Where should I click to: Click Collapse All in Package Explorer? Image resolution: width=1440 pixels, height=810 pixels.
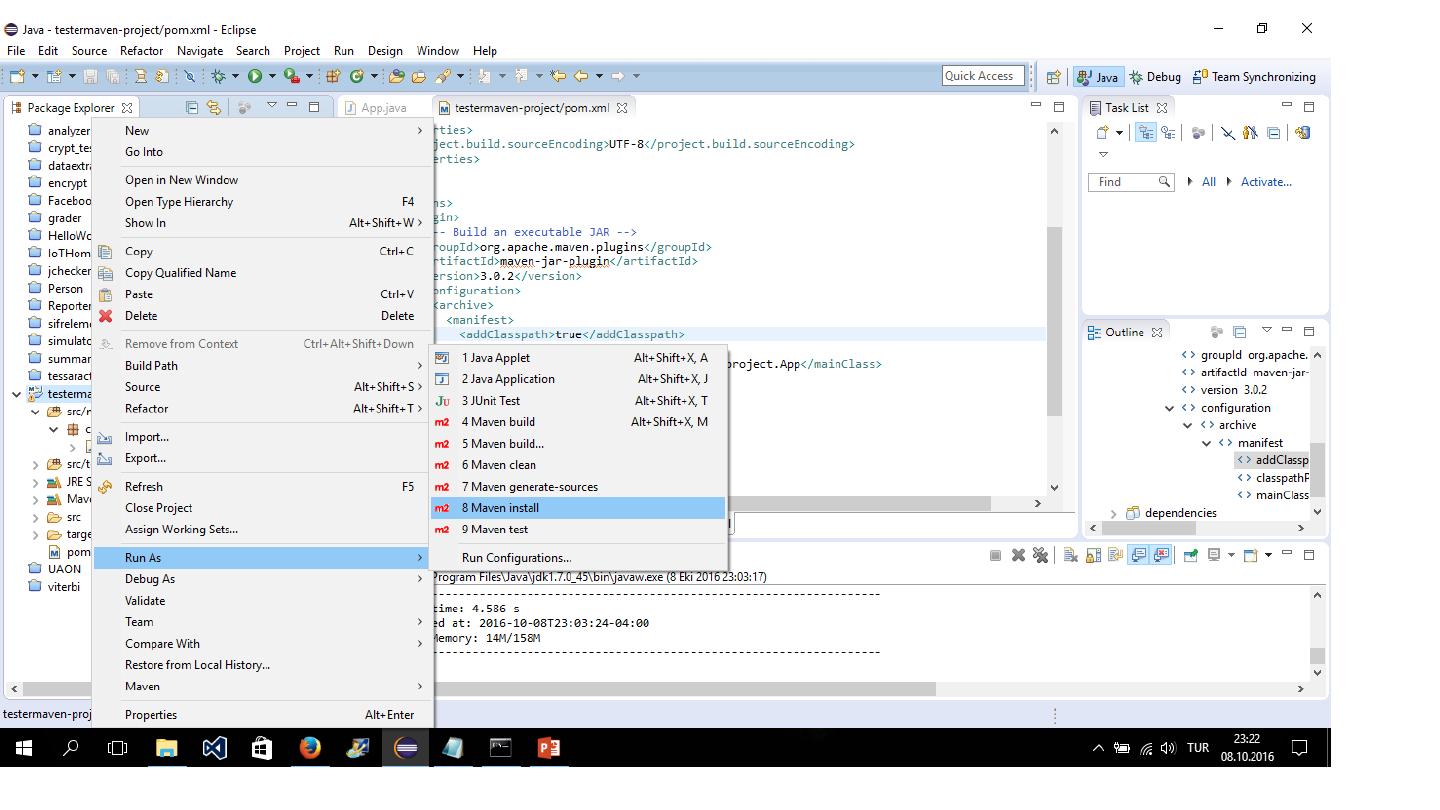click(x=192, y=107)
